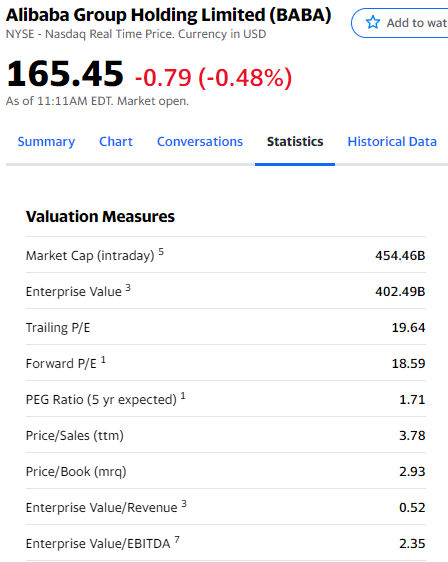
Task: Click the PEG Ratio (5 yr expected) label
Action: tap(101, 400)
